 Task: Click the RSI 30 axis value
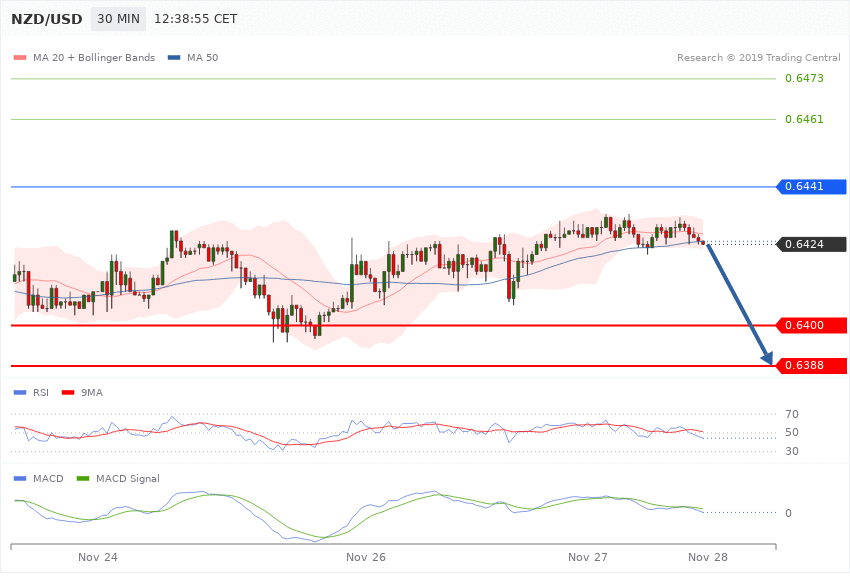pyautogui.click(x=791, y=451)
